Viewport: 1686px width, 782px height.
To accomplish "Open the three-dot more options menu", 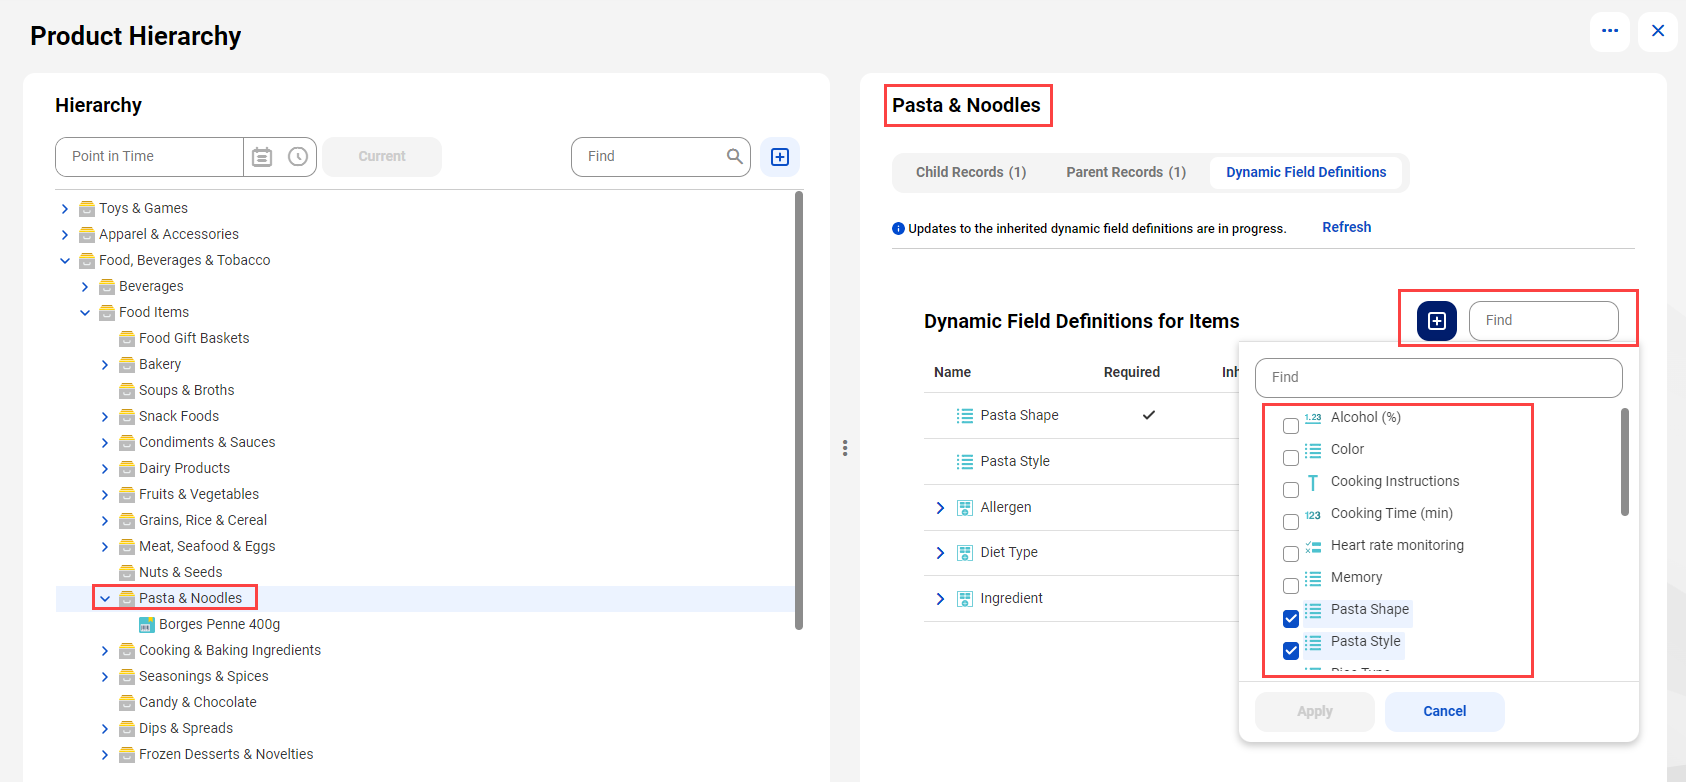I will click(x=1610, y=31).
